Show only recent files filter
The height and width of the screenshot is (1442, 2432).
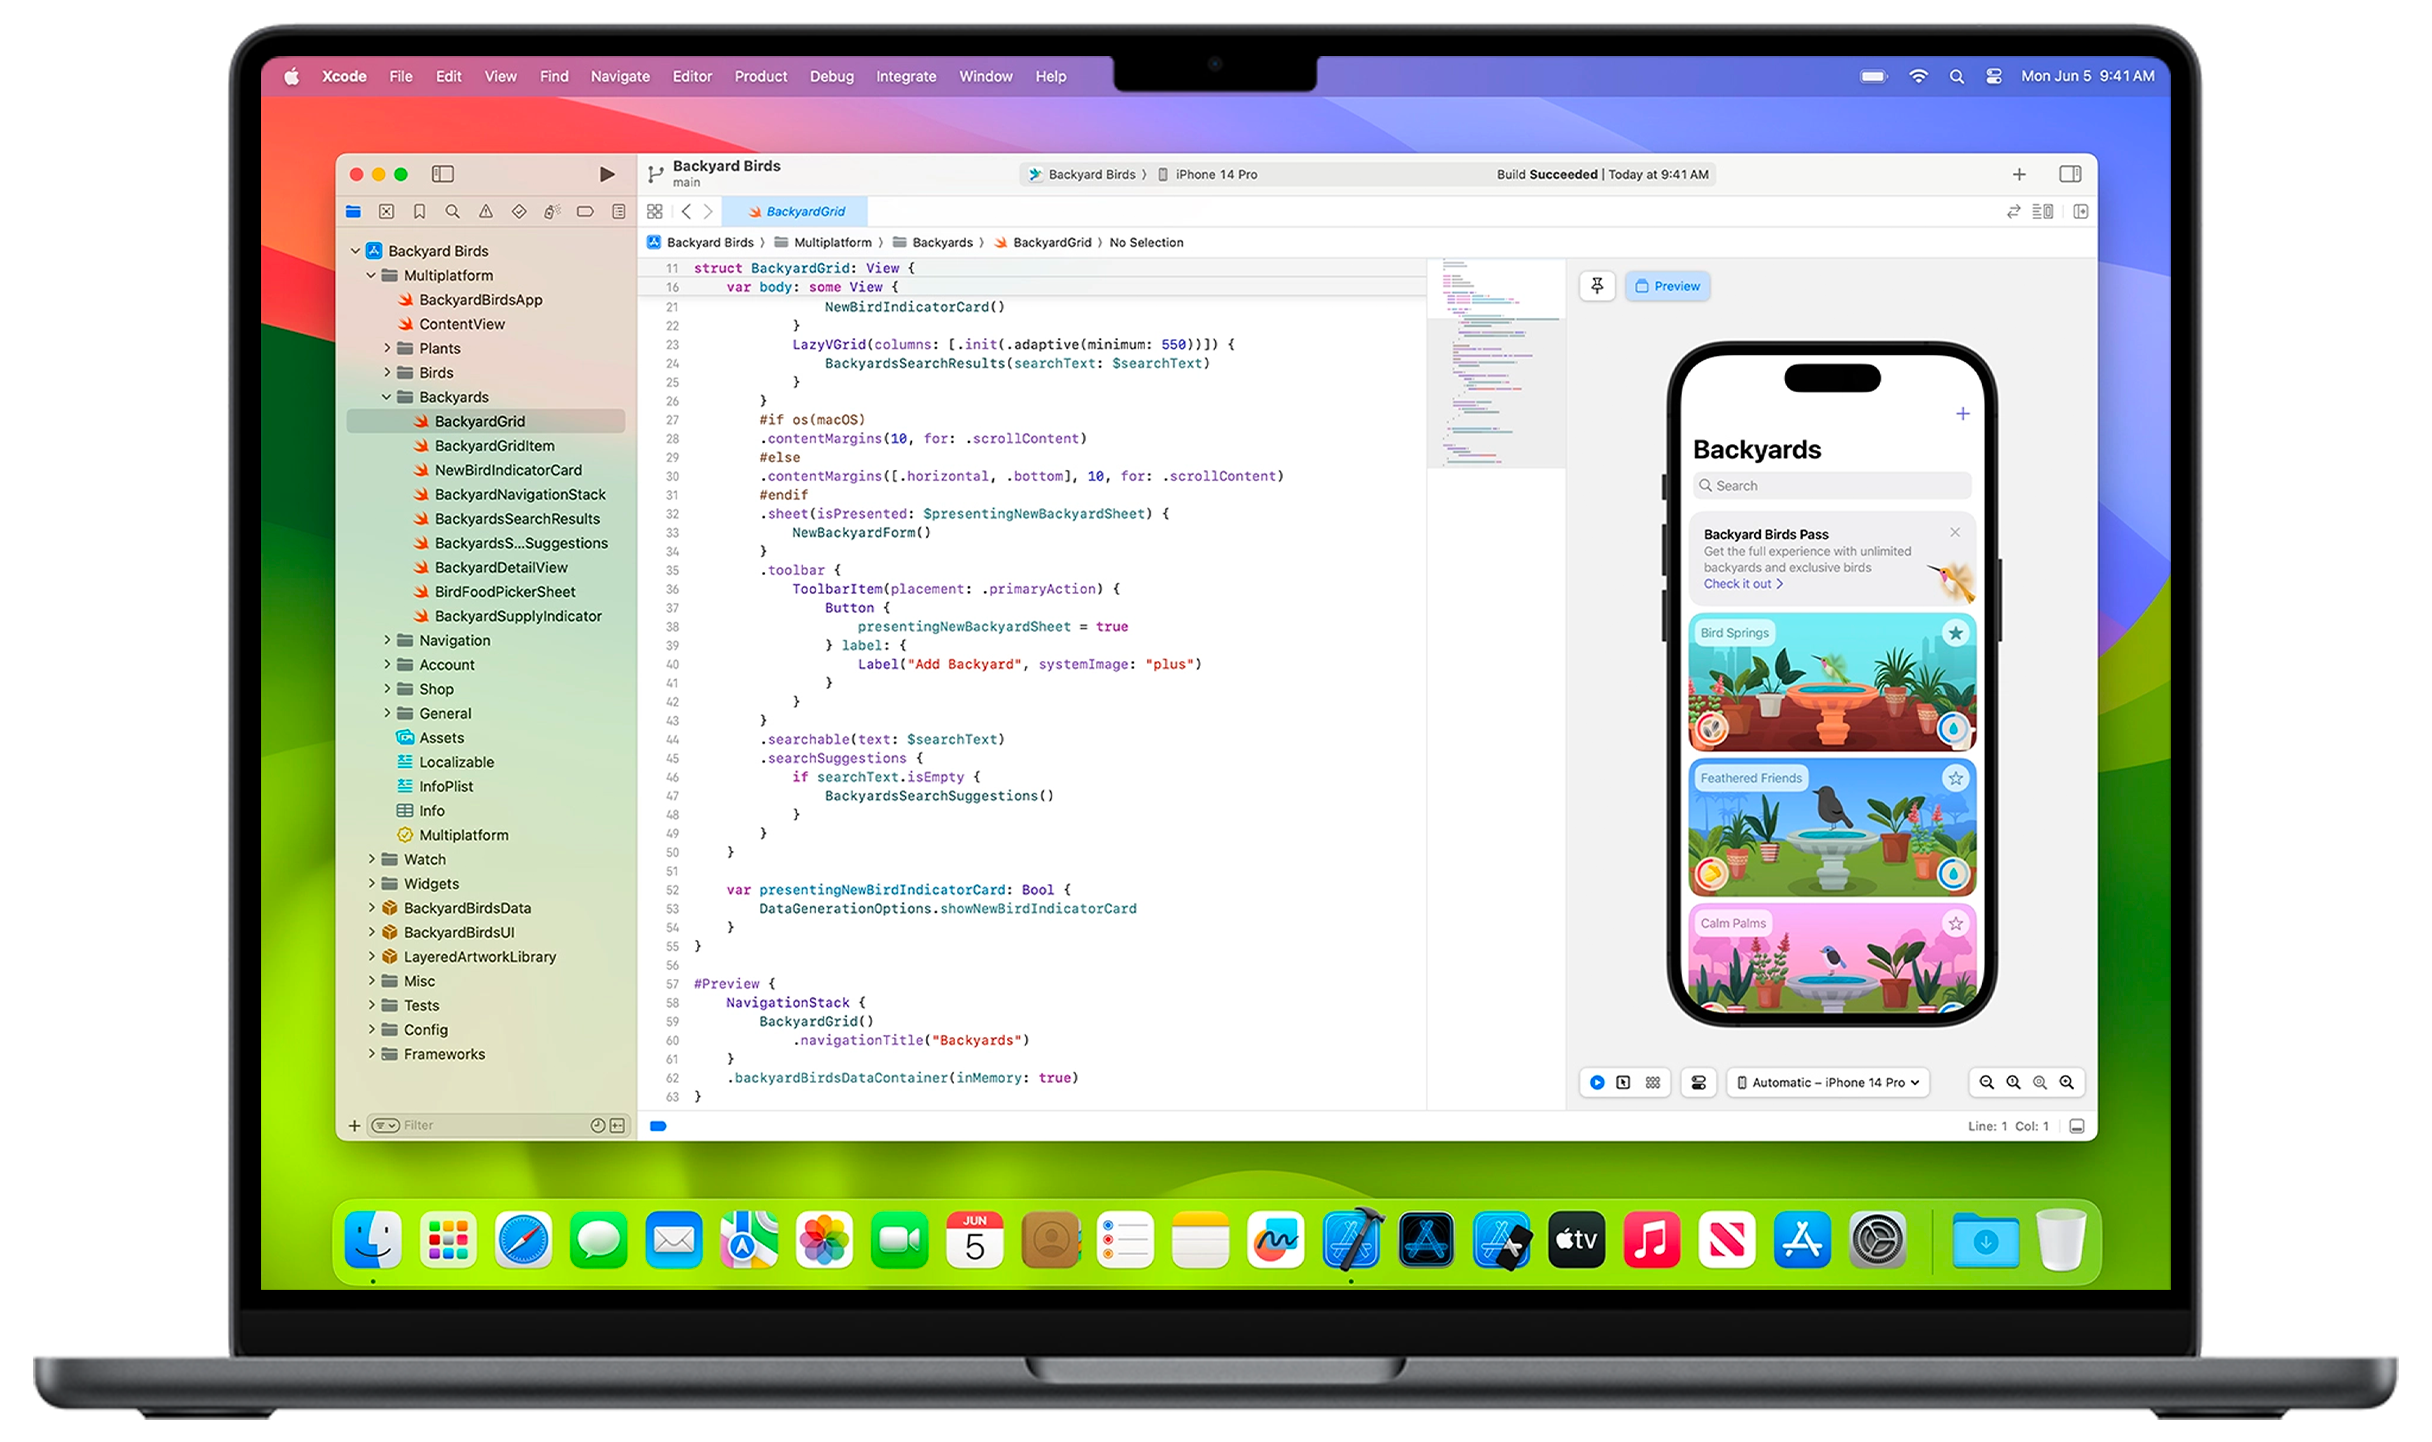597,1126
